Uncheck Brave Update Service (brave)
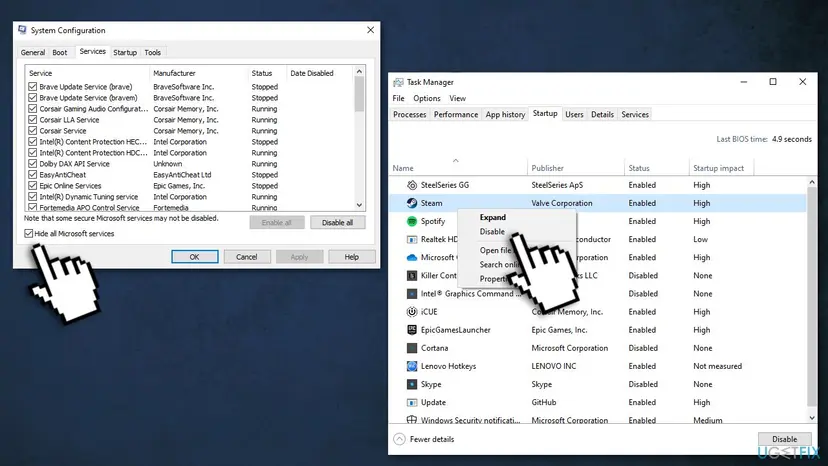 point(33,87)
